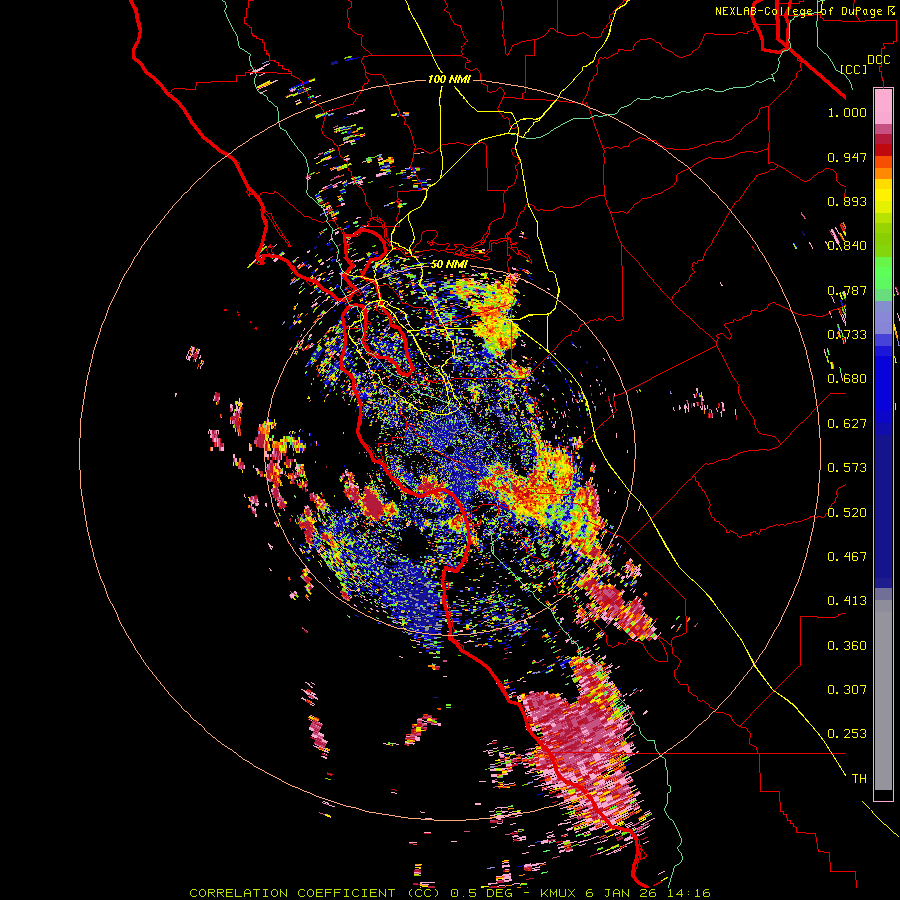Select the 0.360 scale value
Viewport: 900px width, 900px height.
click(x=847, y=646)
